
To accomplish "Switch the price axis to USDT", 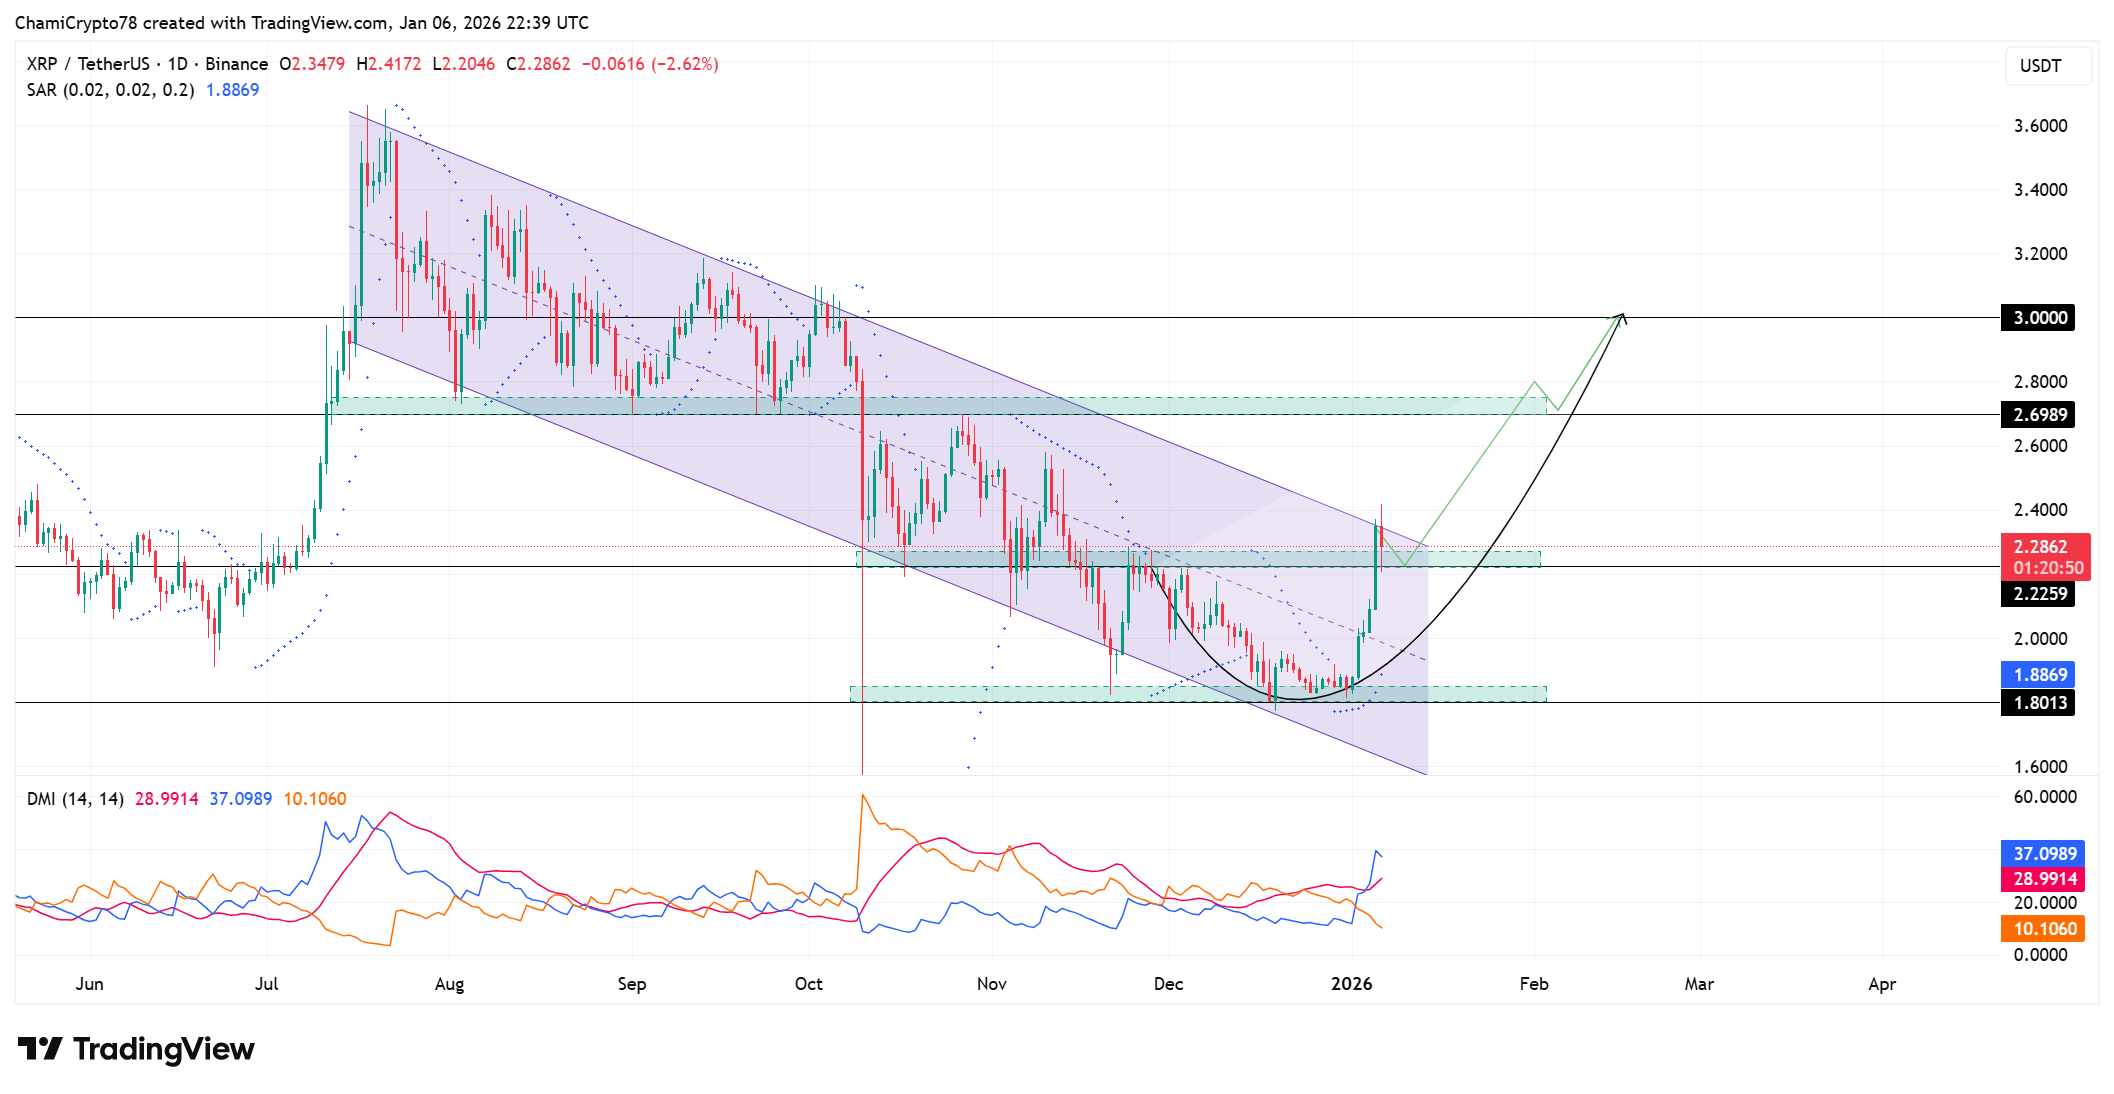I will coord(2047,66).
